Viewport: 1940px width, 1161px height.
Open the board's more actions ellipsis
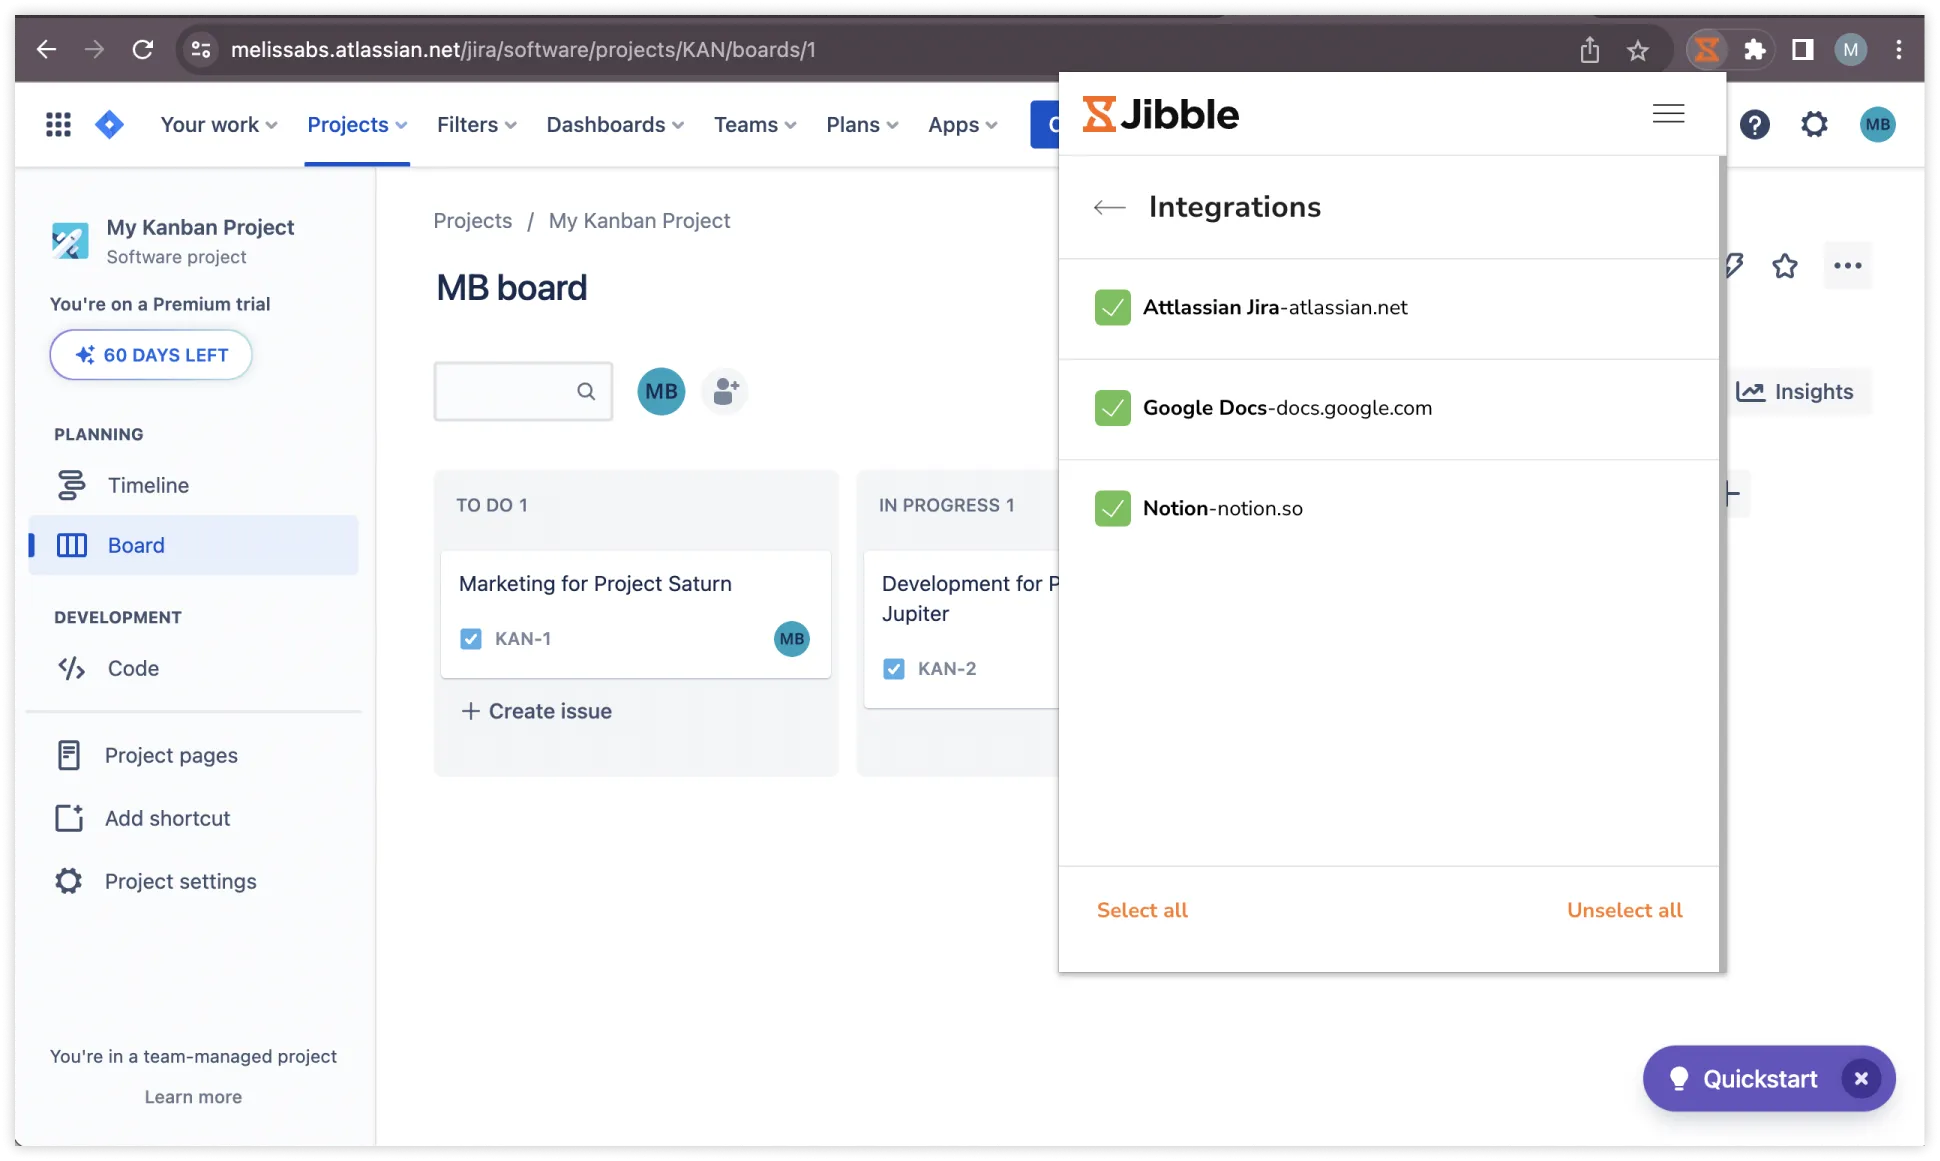pyautogui.click(x=1847, y=266)
